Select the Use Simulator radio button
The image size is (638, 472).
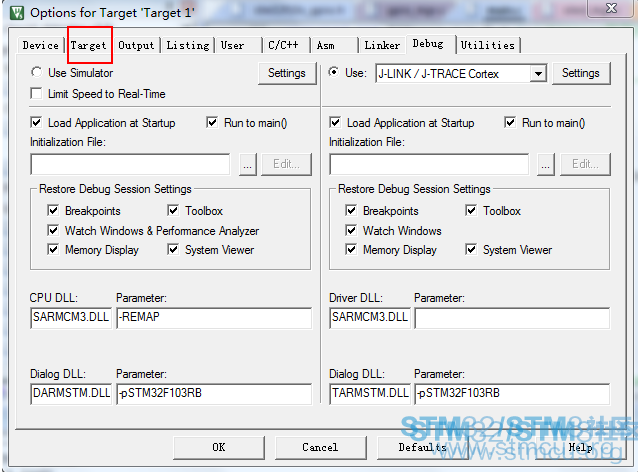[x=36, y=72]
